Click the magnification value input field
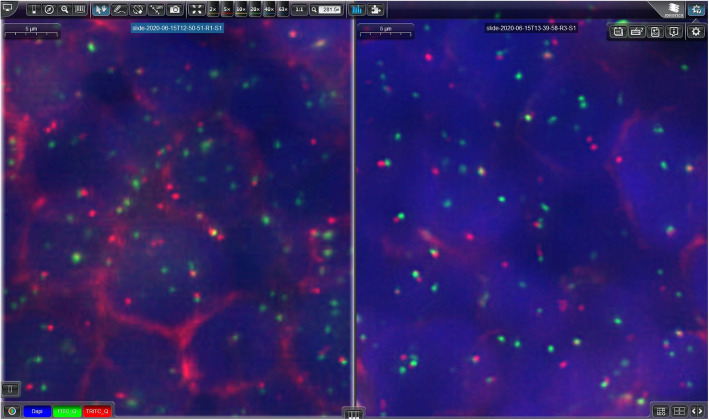 pos(330,9)
